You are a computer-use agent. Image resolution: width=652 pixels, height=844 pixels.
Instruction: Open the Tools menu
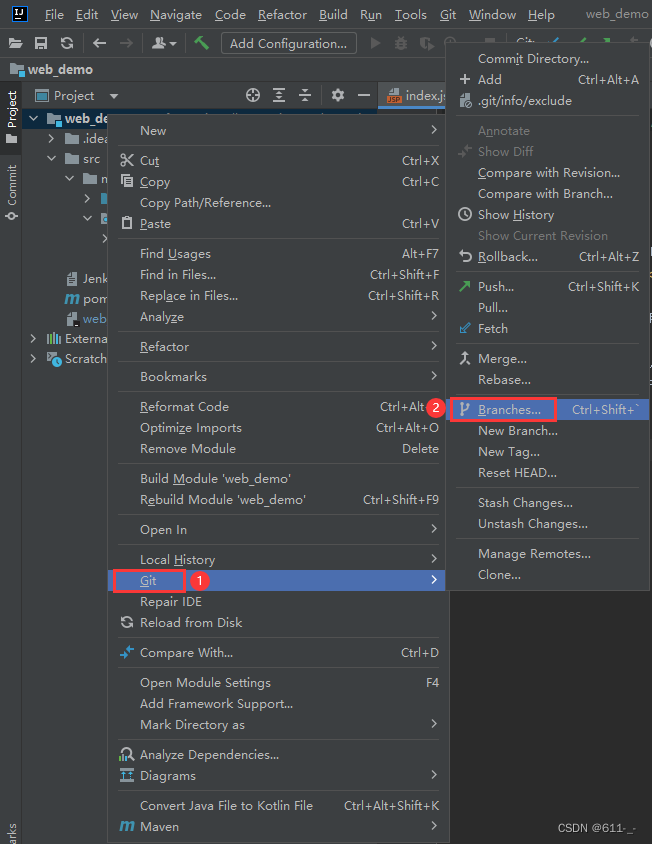pyautogui.click(x=410, y=15)
